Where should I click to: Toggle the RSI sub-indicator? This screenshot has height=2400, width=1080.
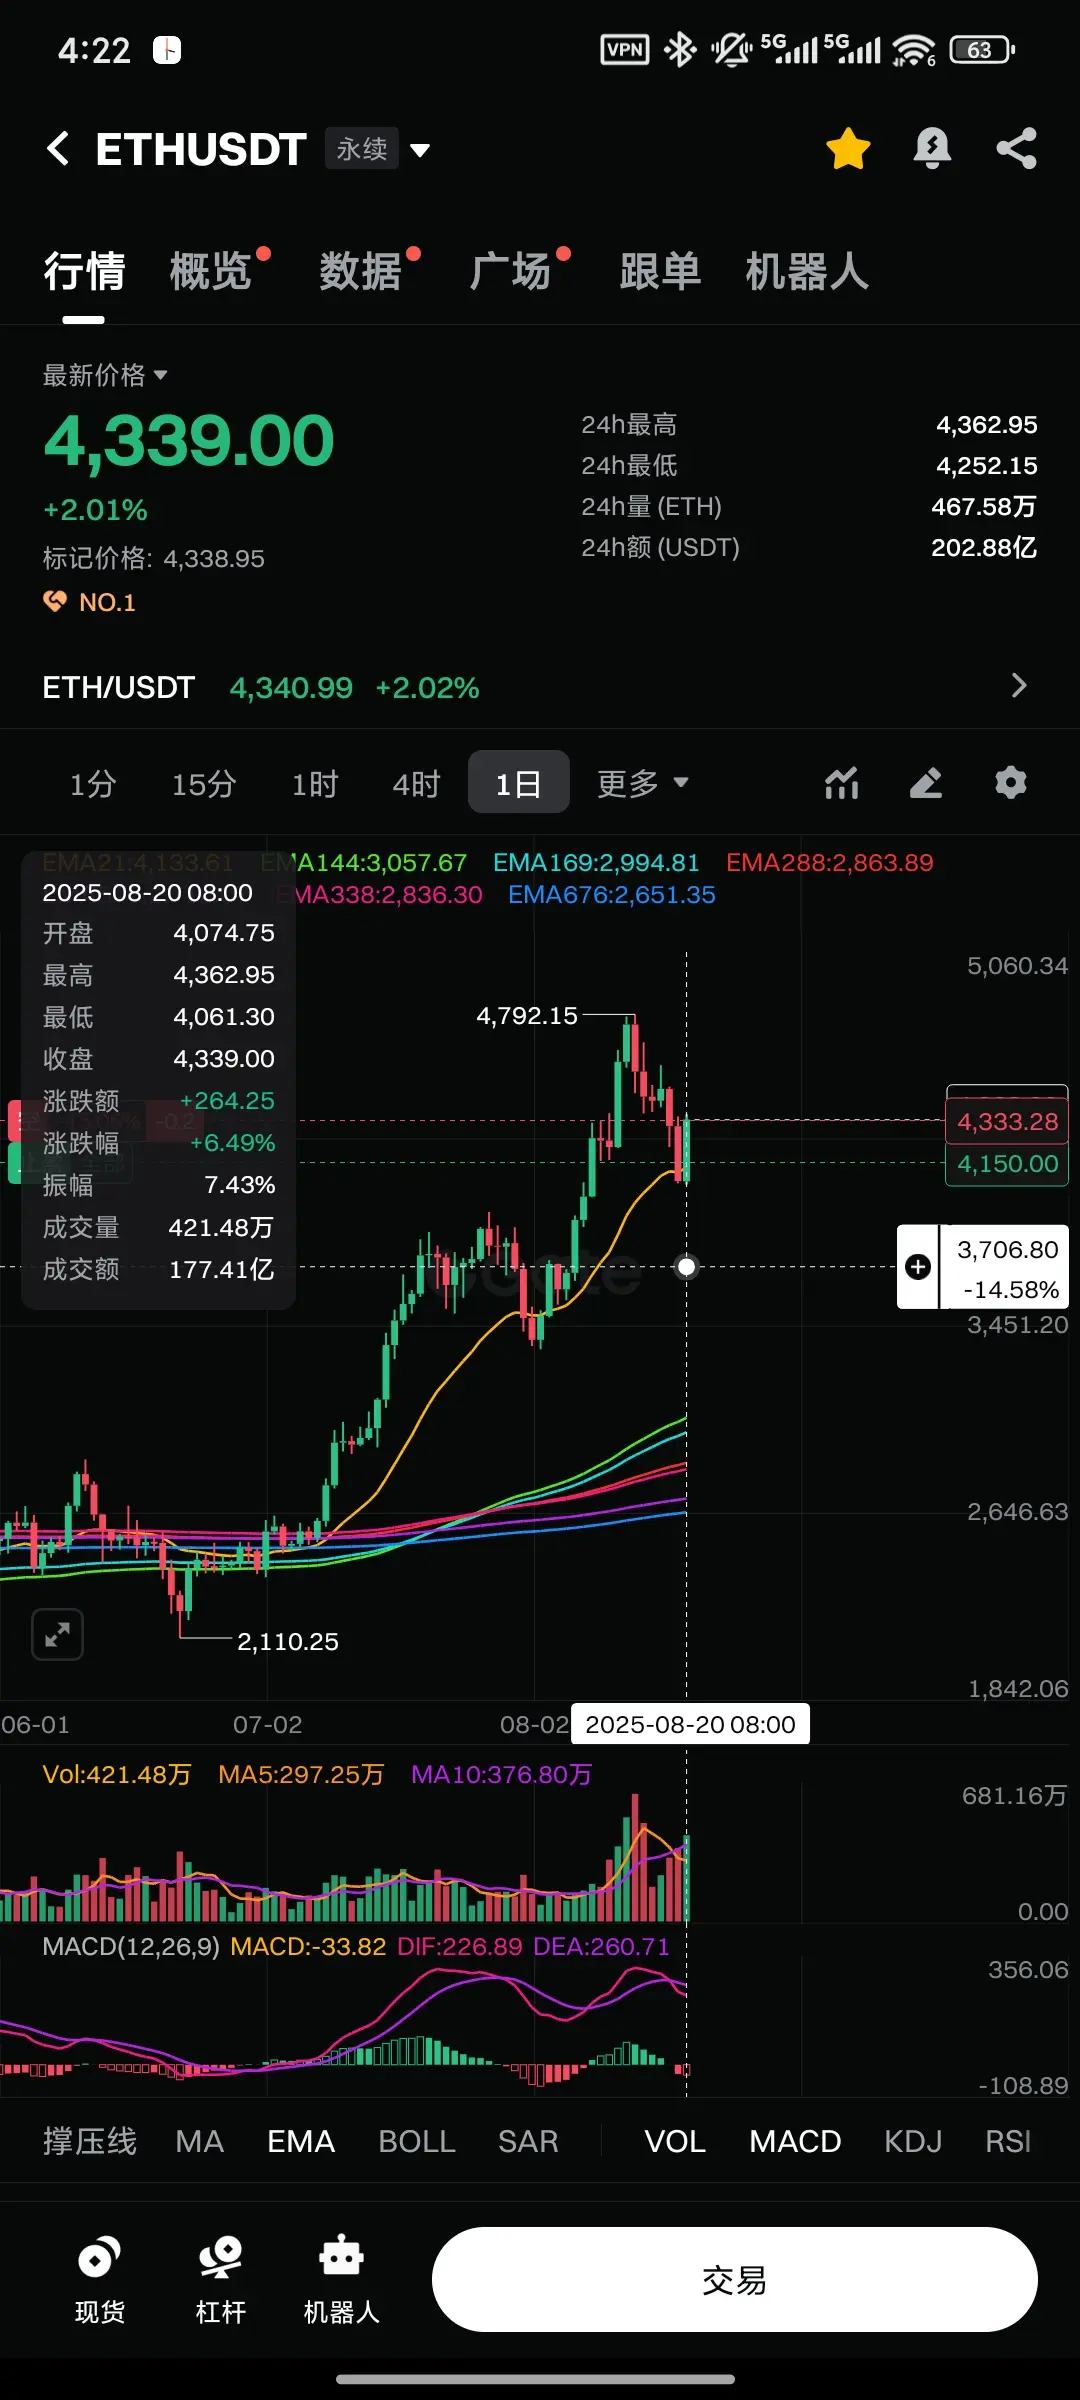1008,2141
